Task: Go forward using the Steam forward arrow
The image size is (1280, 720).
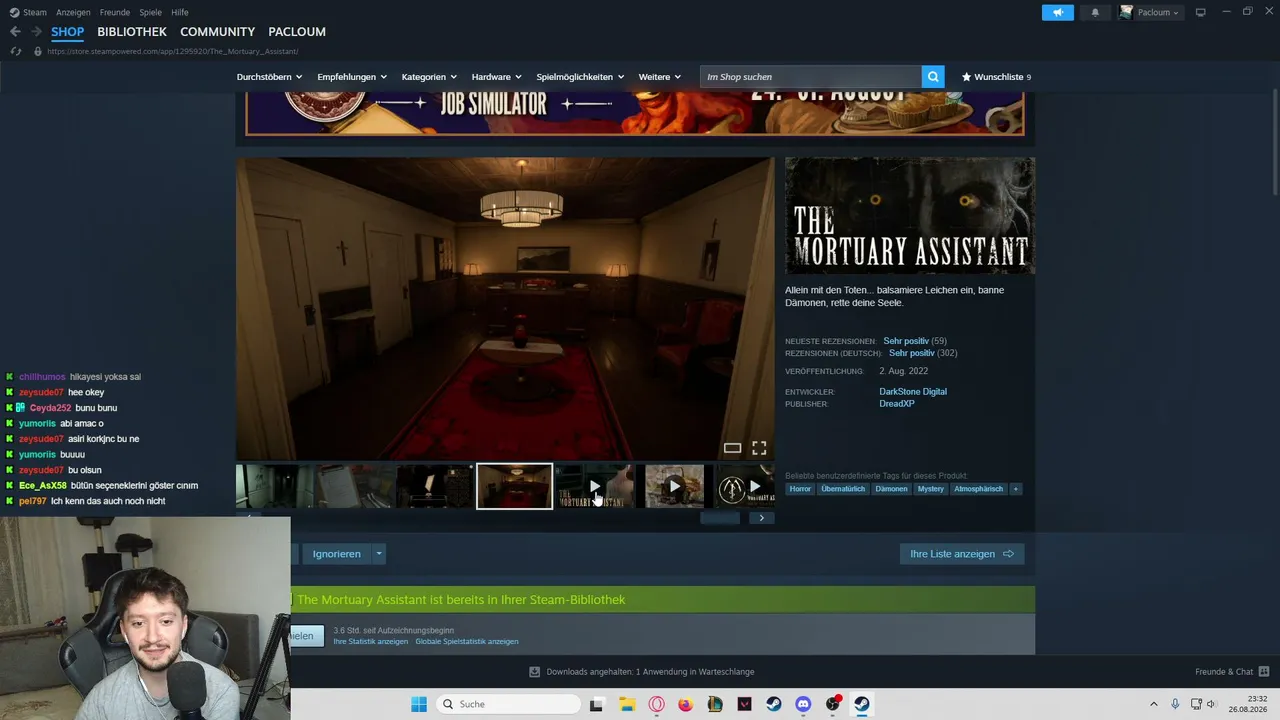Action: pyautogui.click(x=36, y=32)
